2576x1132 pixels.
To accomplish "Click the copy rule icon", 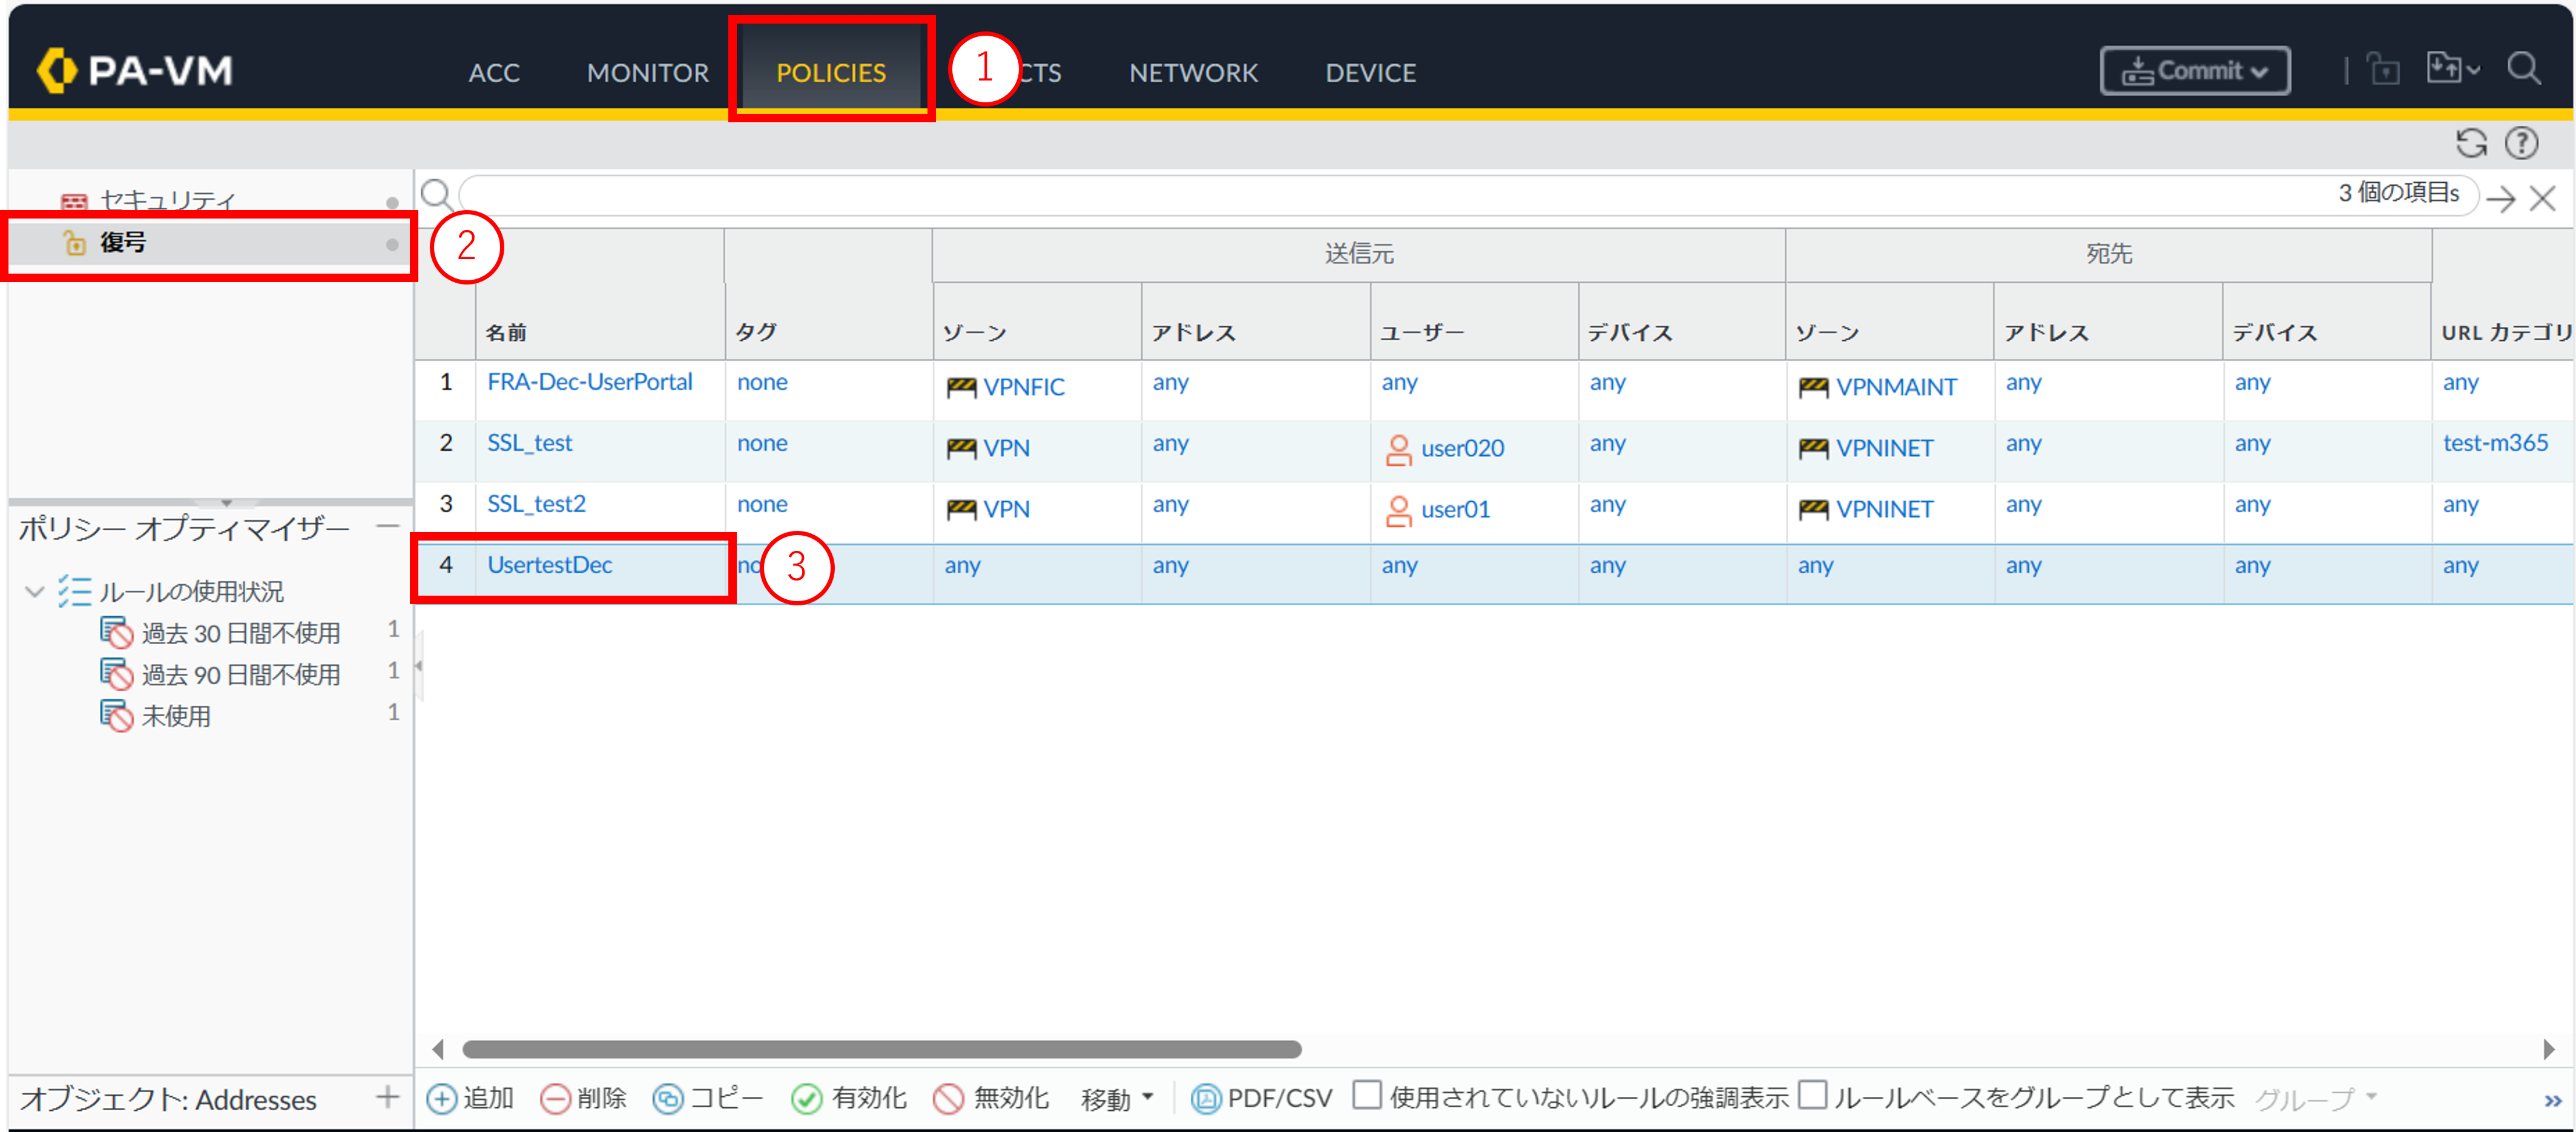I will [667, 1098].
